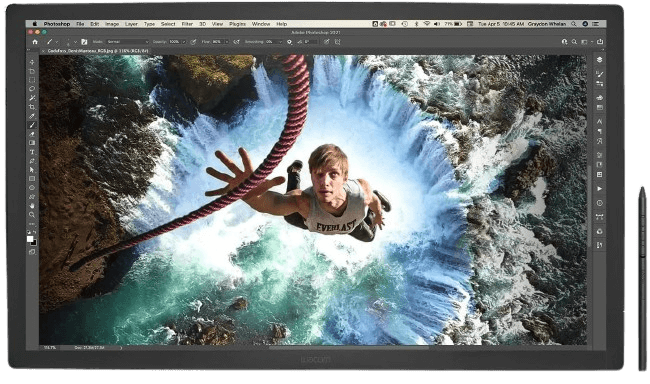650x384 pixels.
Task: Open the Photoshop application menu
Action: click(57, 24)
